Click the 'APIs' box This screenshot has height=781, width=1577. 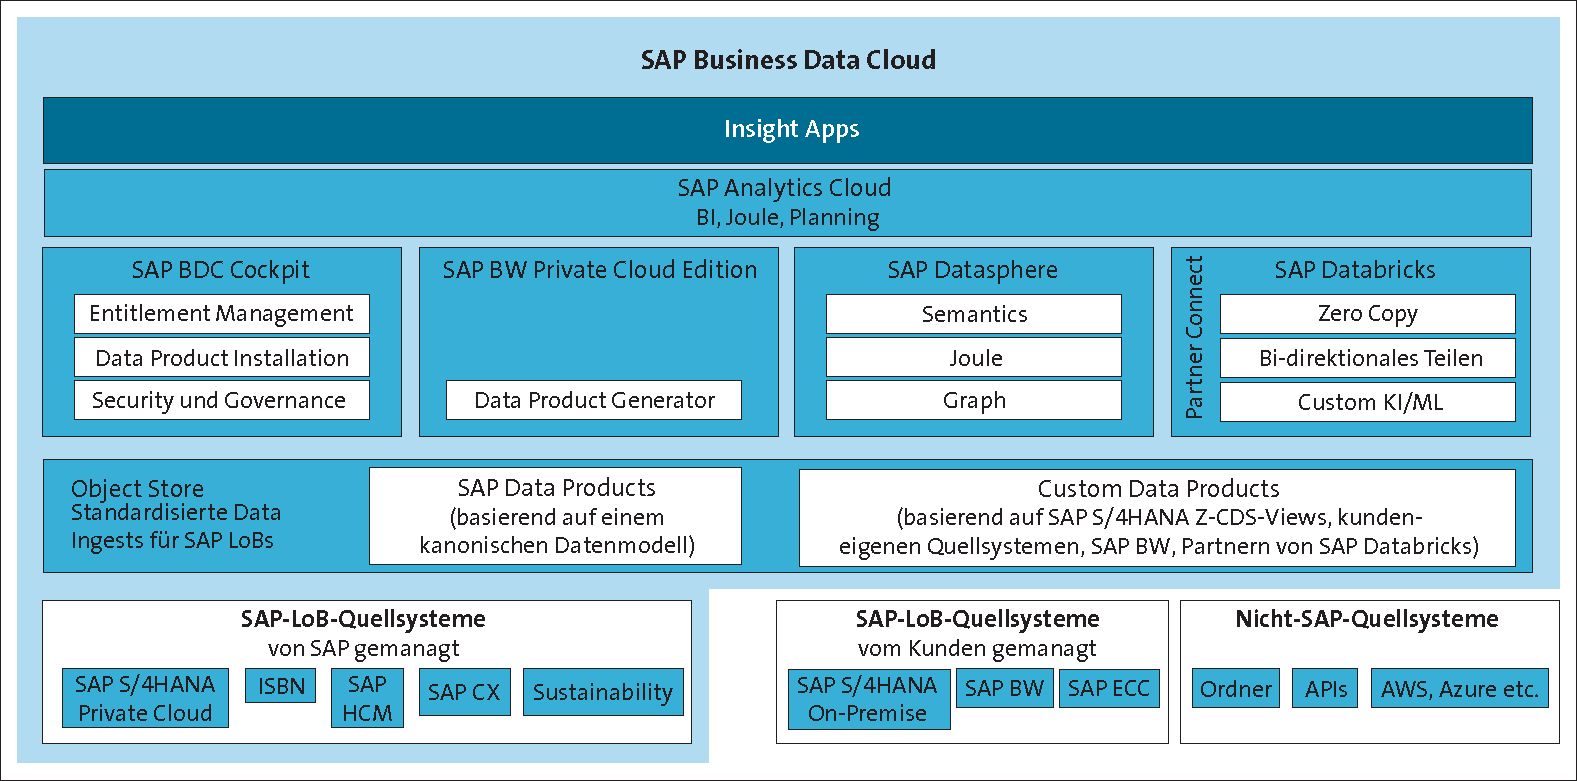coord(1325,689)
